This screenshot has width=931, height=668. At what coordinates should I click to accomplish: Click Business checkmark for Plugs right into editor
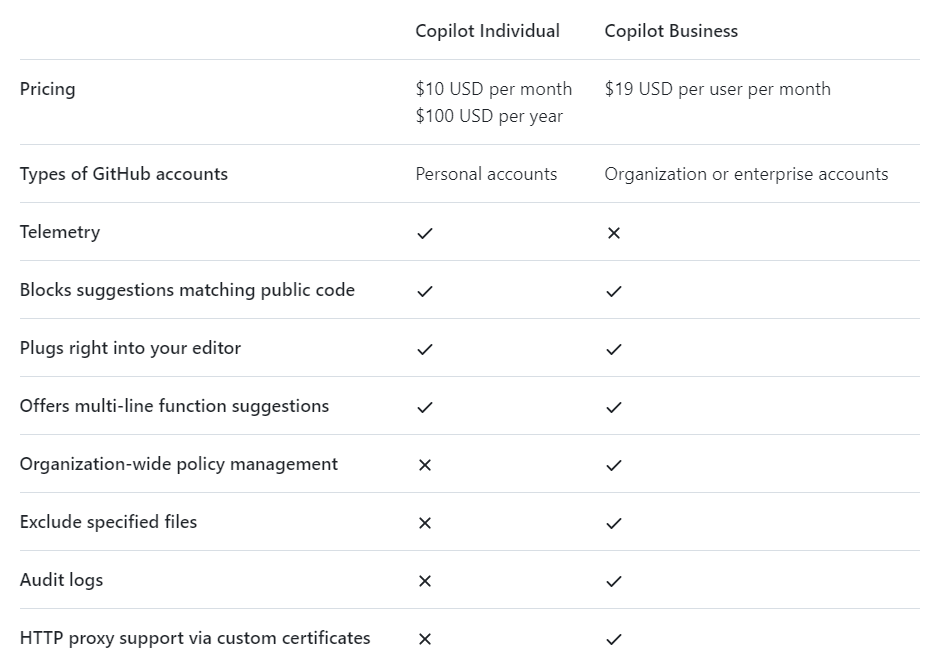coord(614,349)
